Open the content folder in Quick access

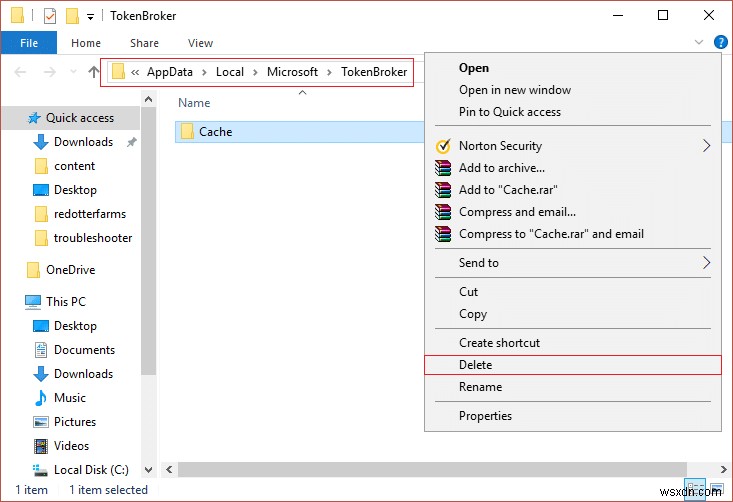[x=74, y=166]
